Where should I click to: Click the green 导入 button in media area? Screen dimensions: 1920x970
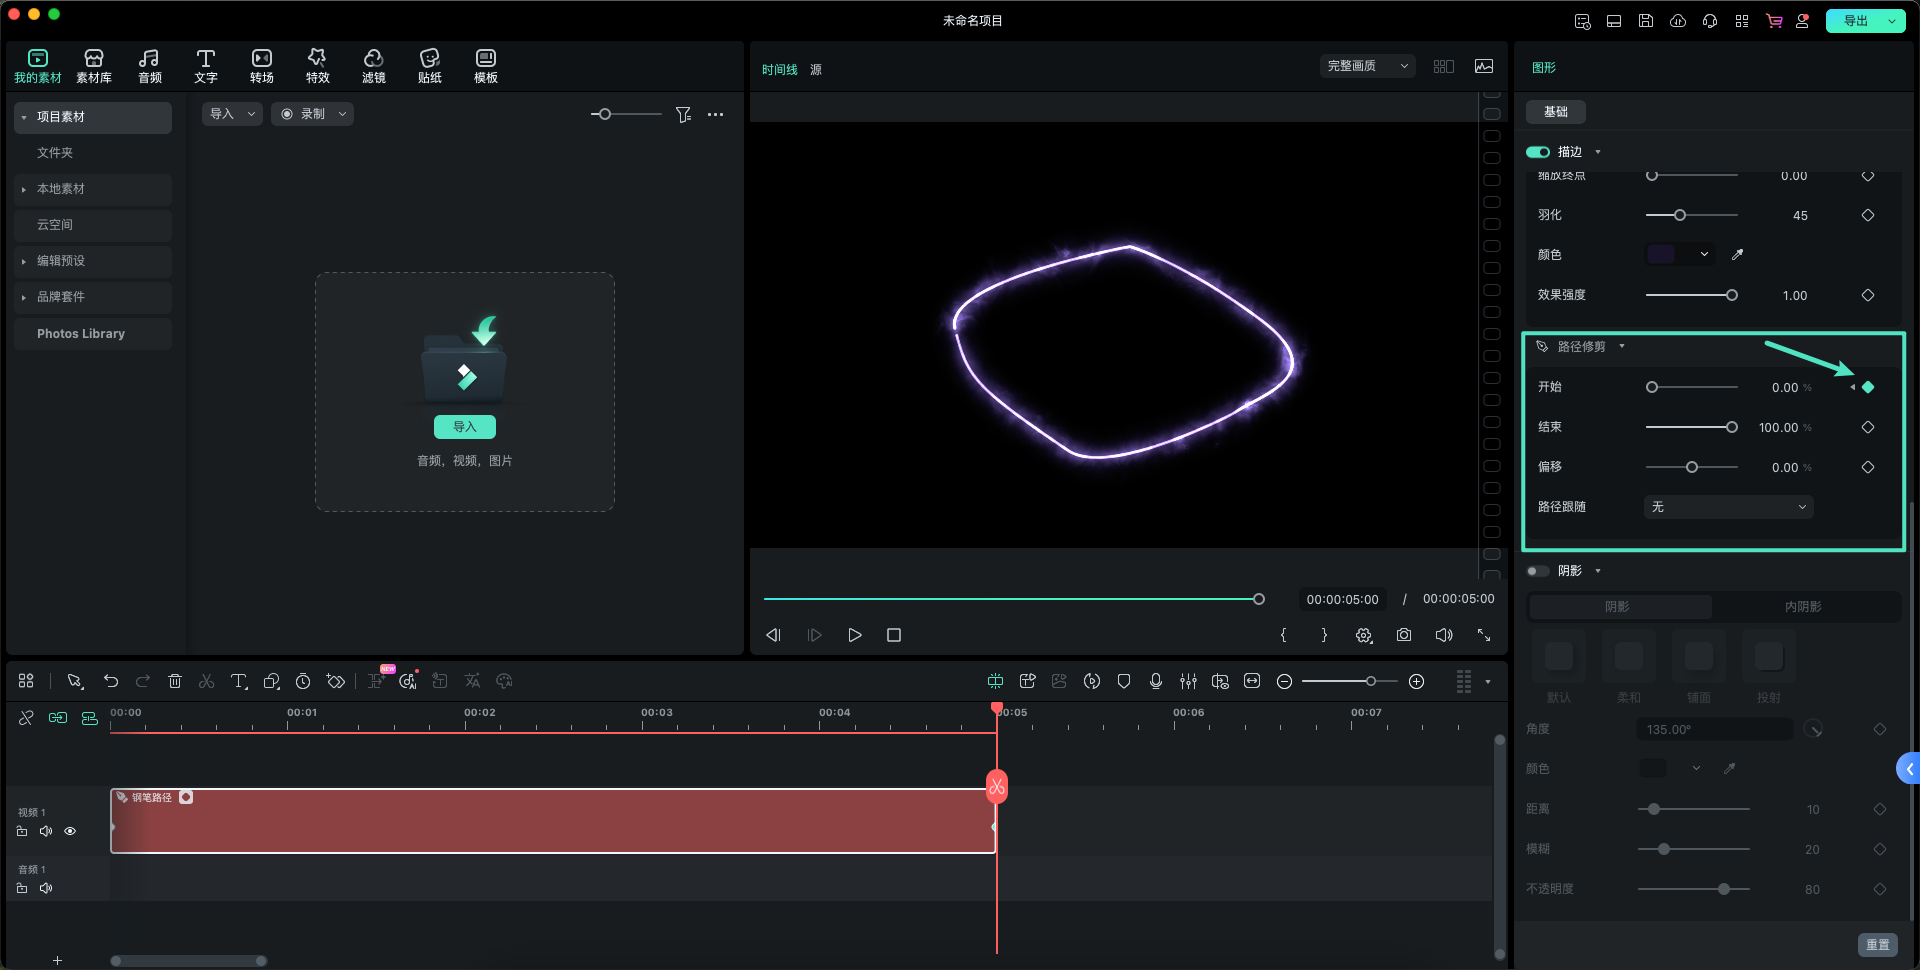(465, 427)
